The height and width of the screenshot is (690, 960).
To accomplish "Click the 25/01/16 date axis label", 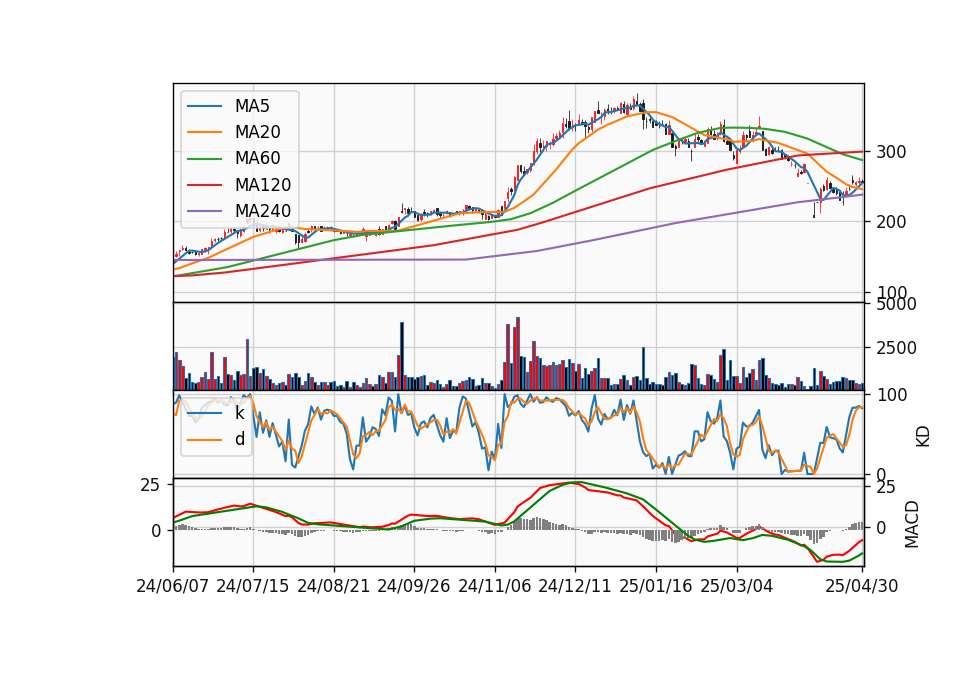I will tap(656, 586).
